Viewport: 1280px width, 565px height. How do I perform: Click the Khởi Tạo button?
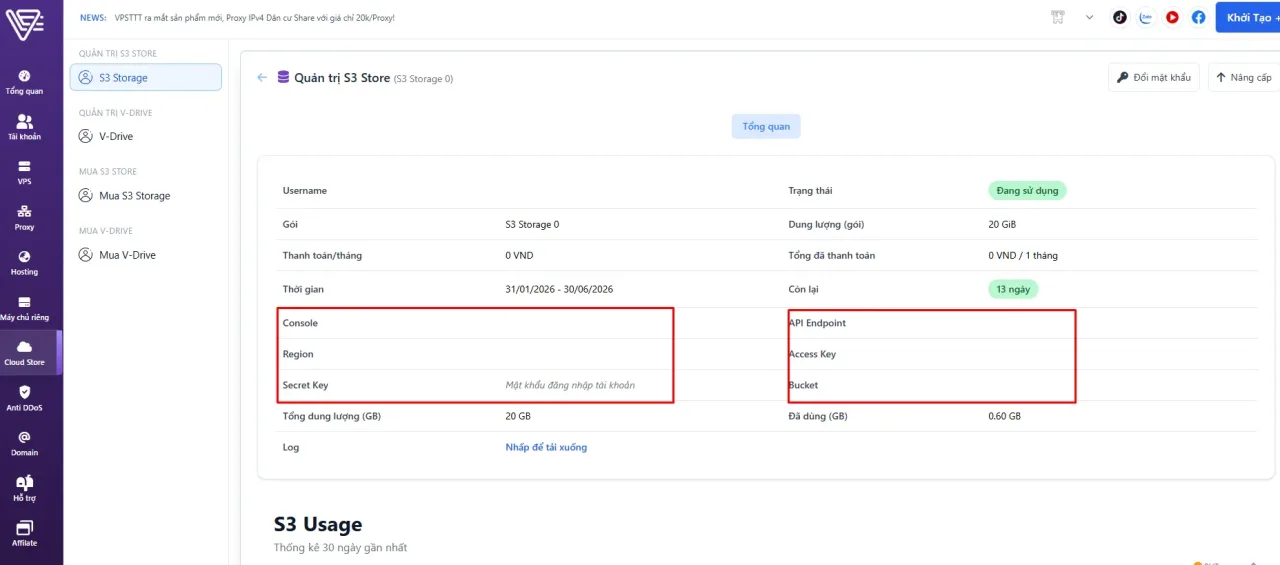tap(1248, 17)
